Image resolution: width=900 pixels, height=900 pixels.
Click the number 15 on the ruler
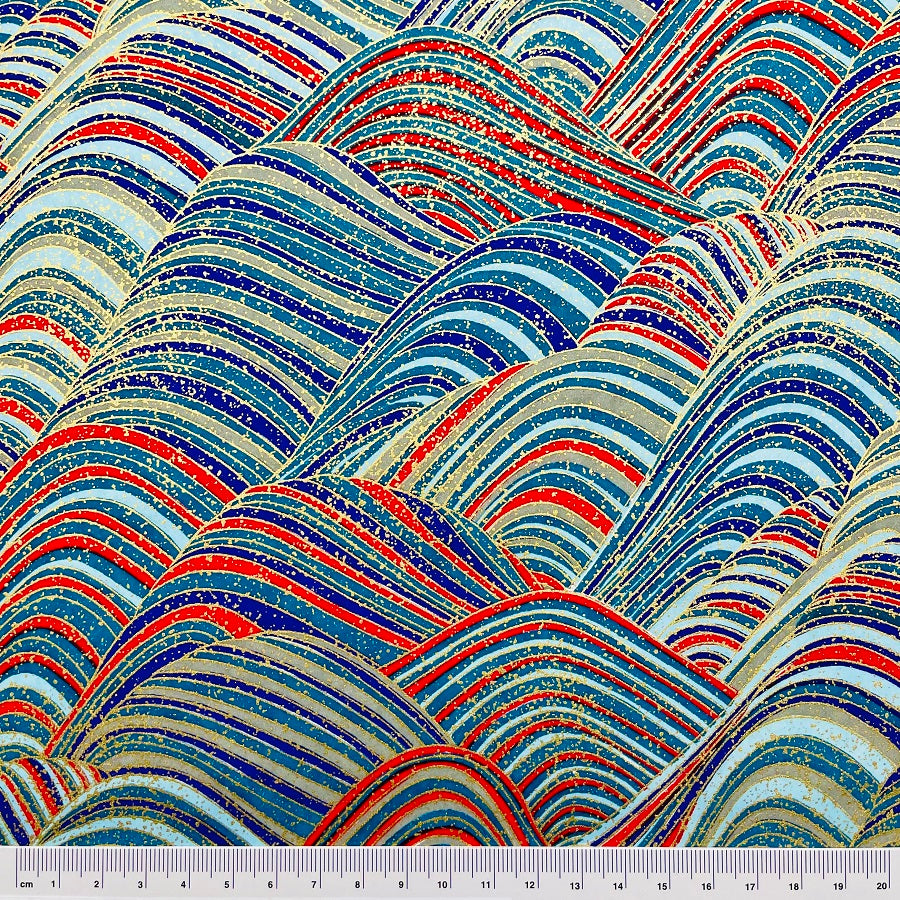point(661,884)
